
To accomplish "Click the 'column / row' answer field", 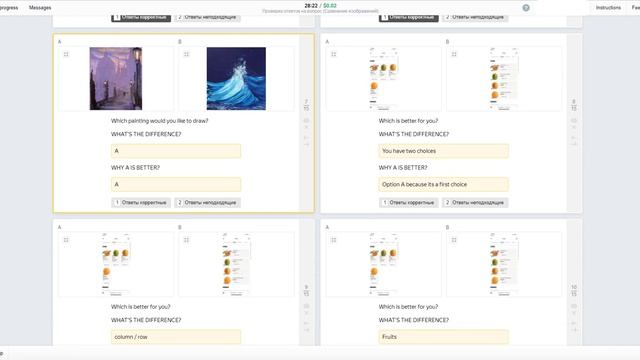I will pyautogui.click(x=176, y=337).
